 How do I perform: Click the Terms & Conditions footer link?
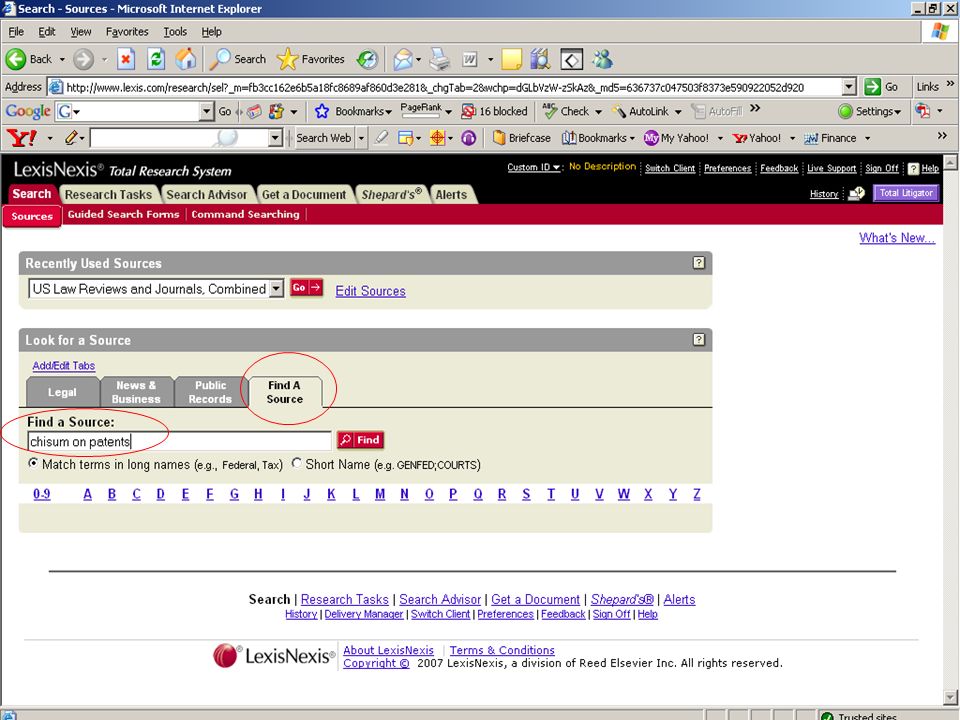click(x=502, y=650)
